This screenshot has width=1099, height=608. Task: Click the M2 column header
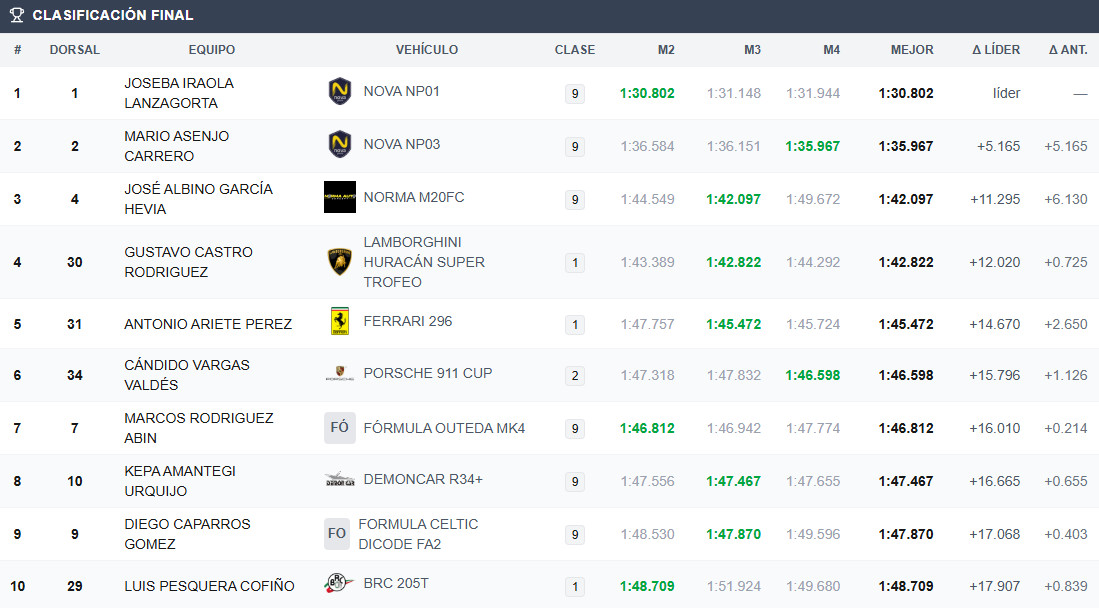point(666,50)
